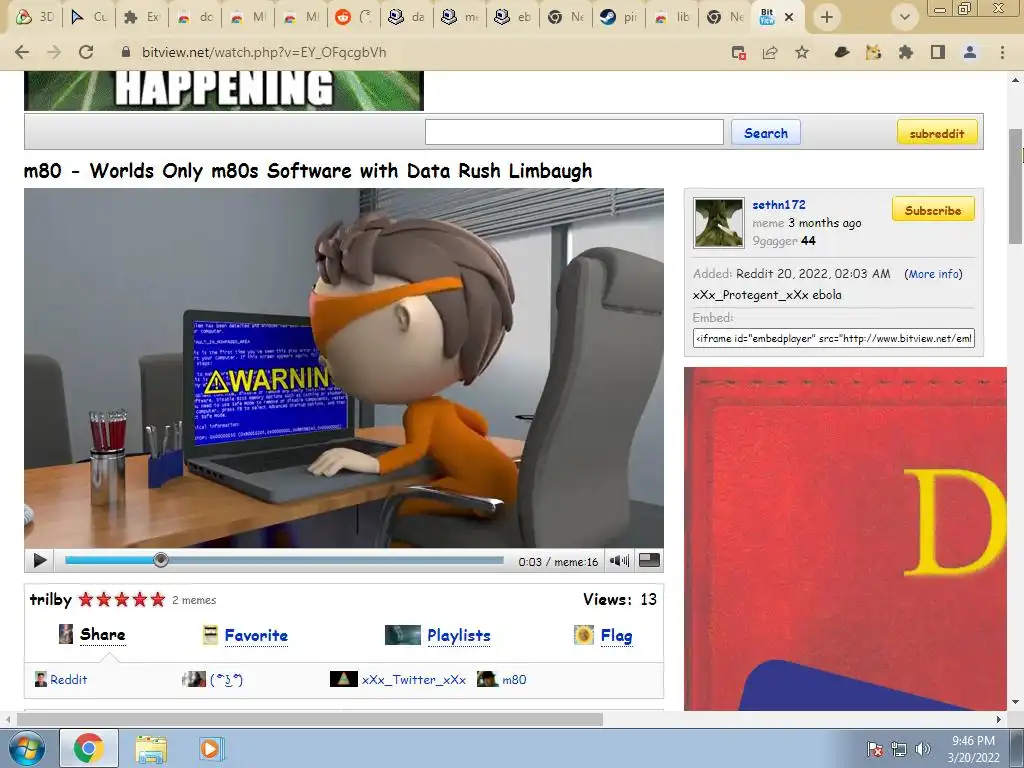The image size is (1024, 768).
Task: Click the doge extension icon
Action: [873, 53]
